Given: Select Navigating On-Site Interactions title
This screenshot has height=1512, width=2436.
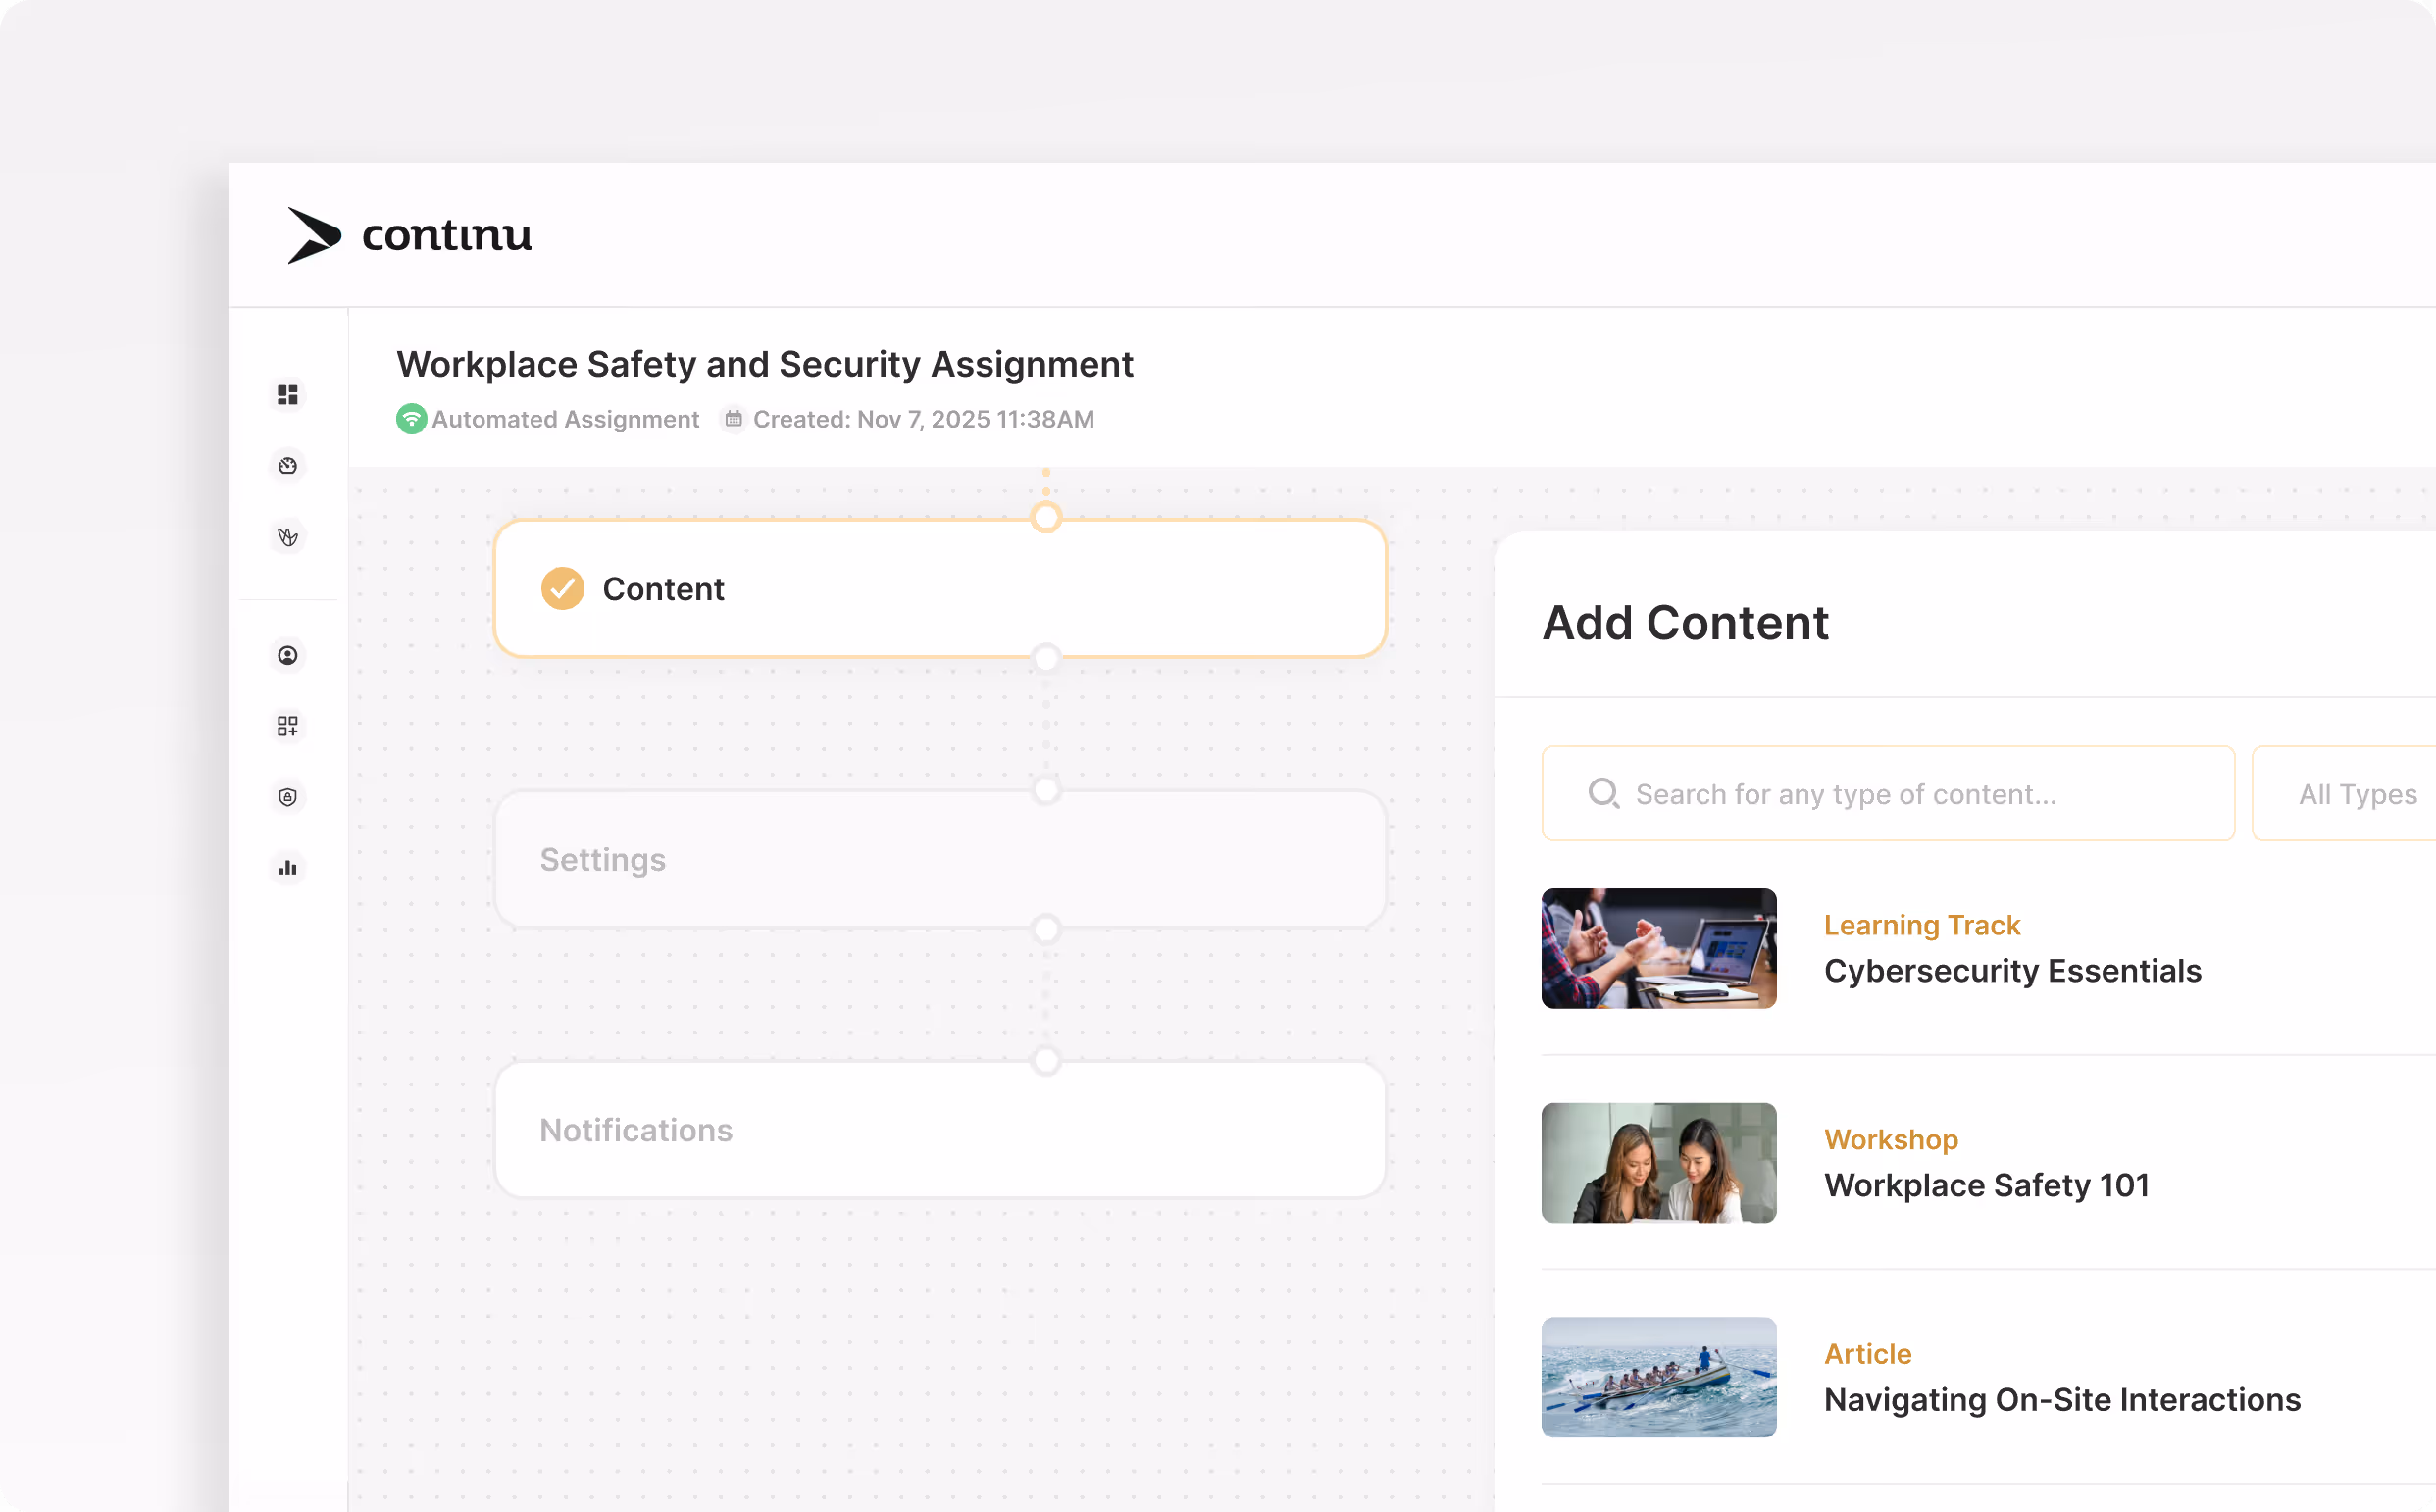Looking at the screenshot, I should tap(2062, 1400).
